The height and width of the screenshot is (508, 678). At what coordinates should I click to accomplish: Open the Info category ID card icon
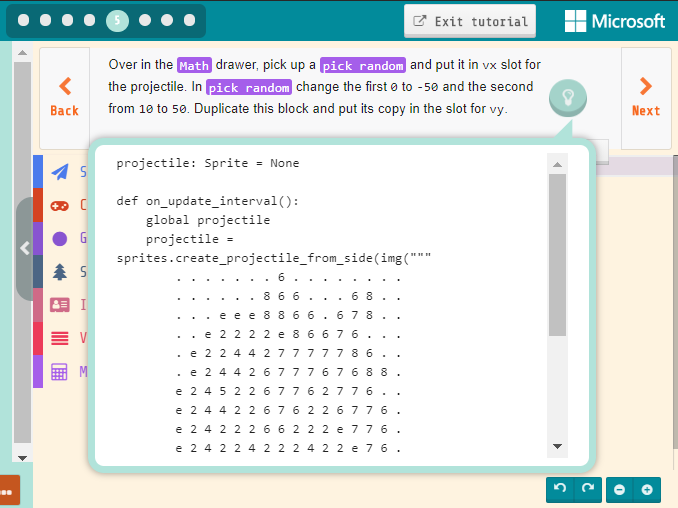coord(60,305)
